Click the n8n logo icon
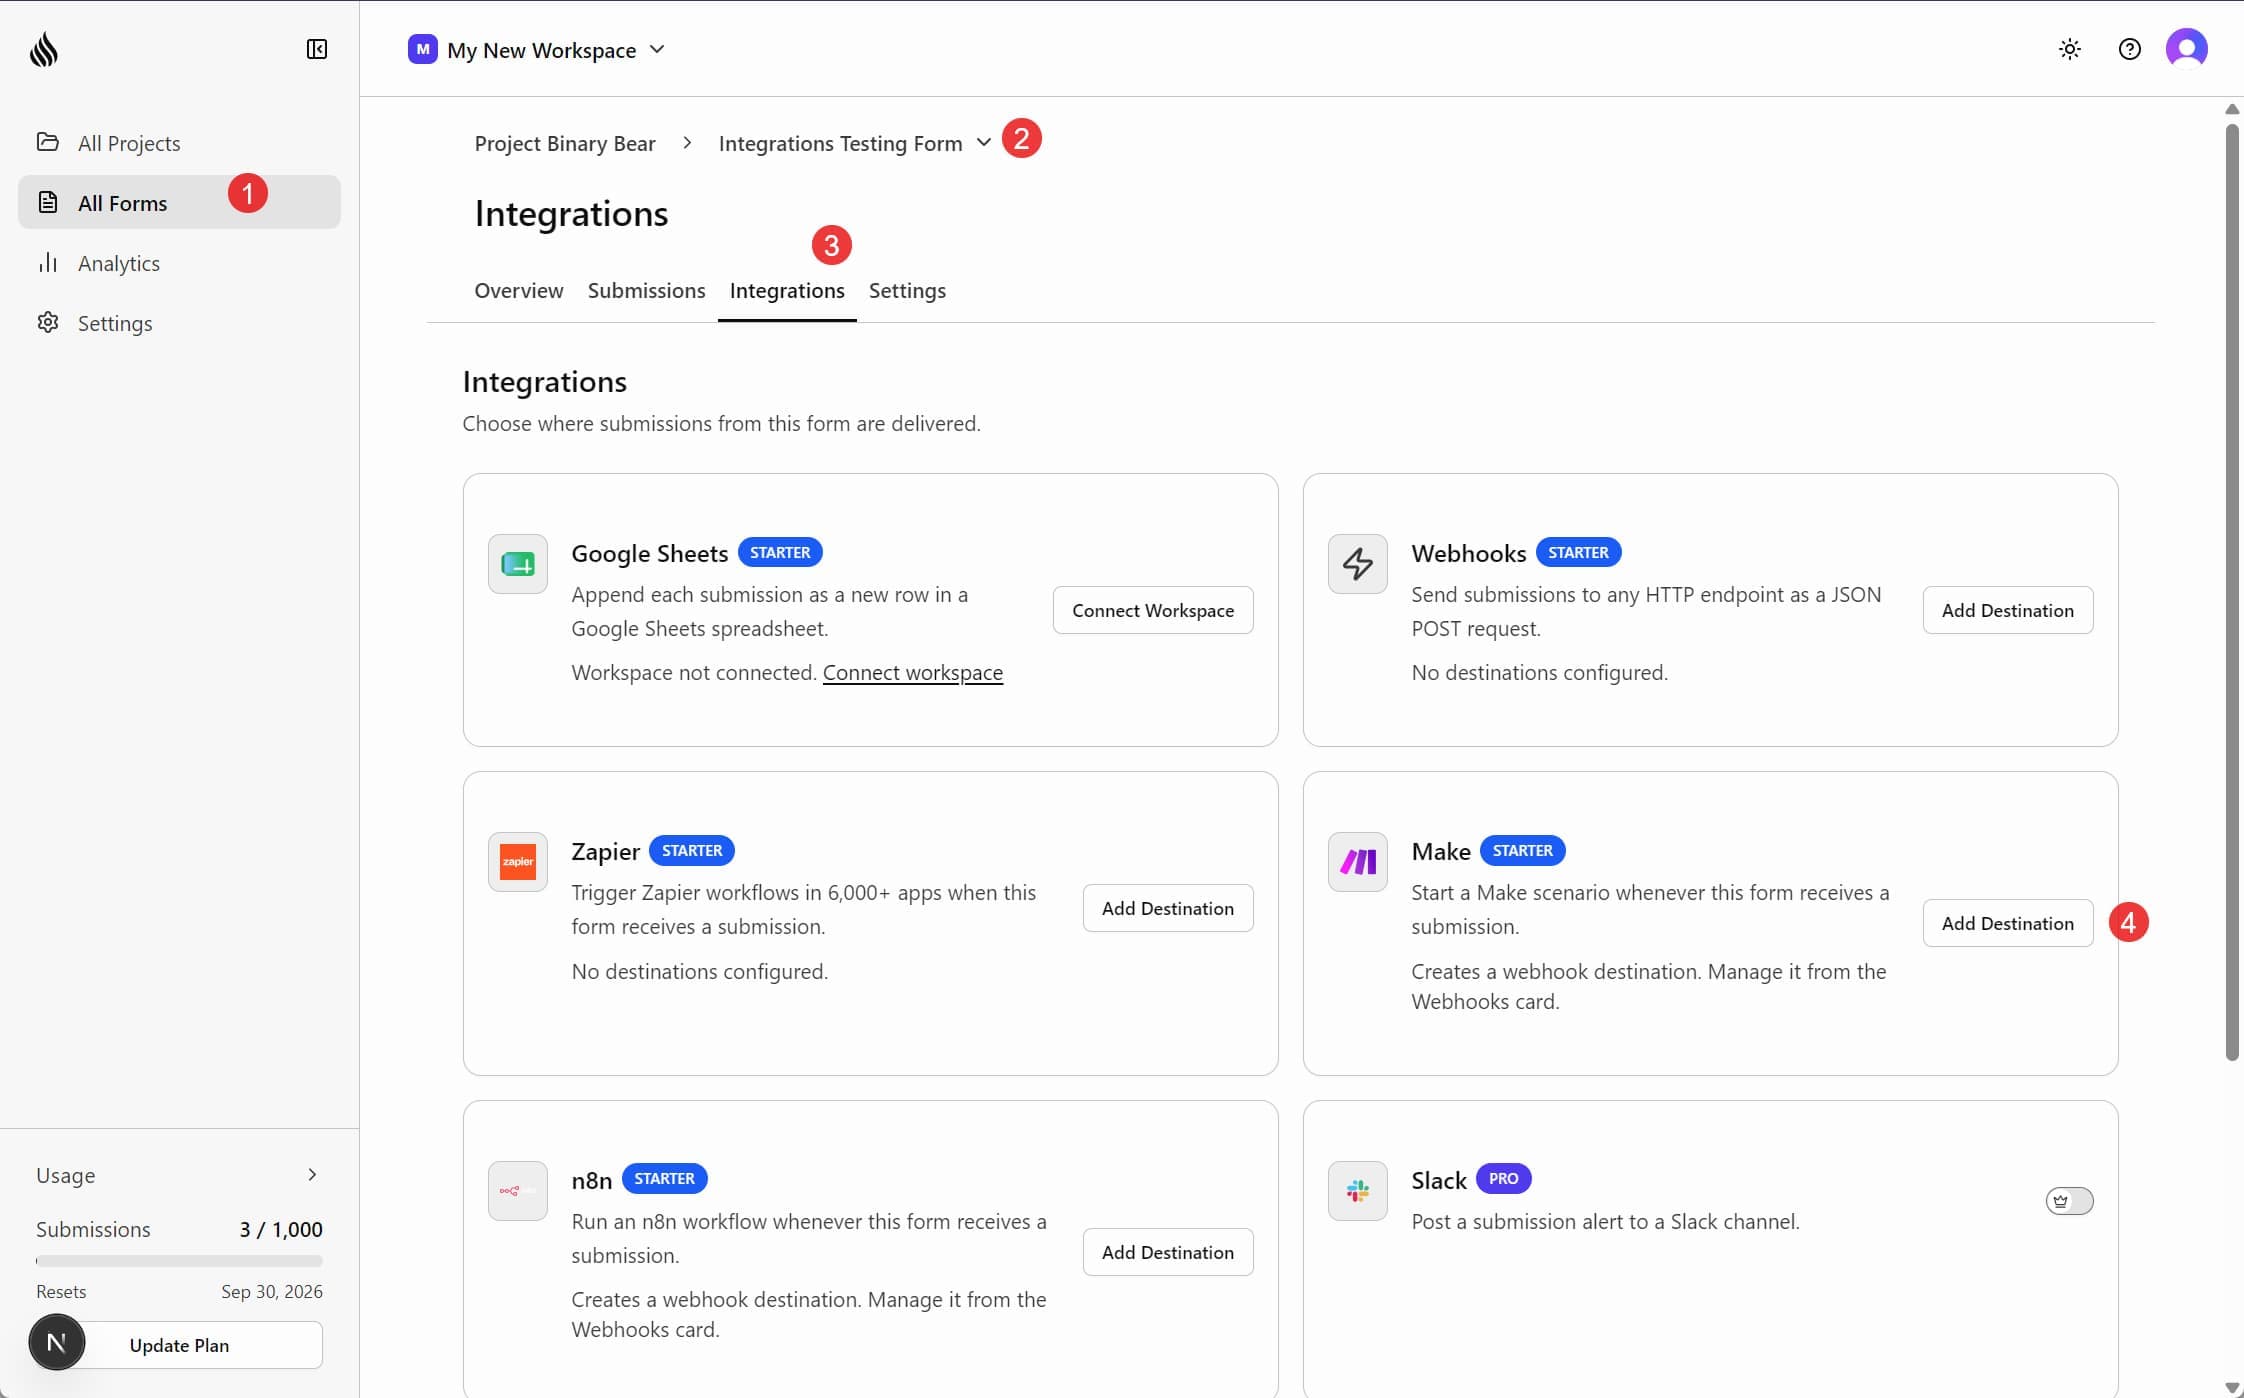 (x=518, y=1191)
